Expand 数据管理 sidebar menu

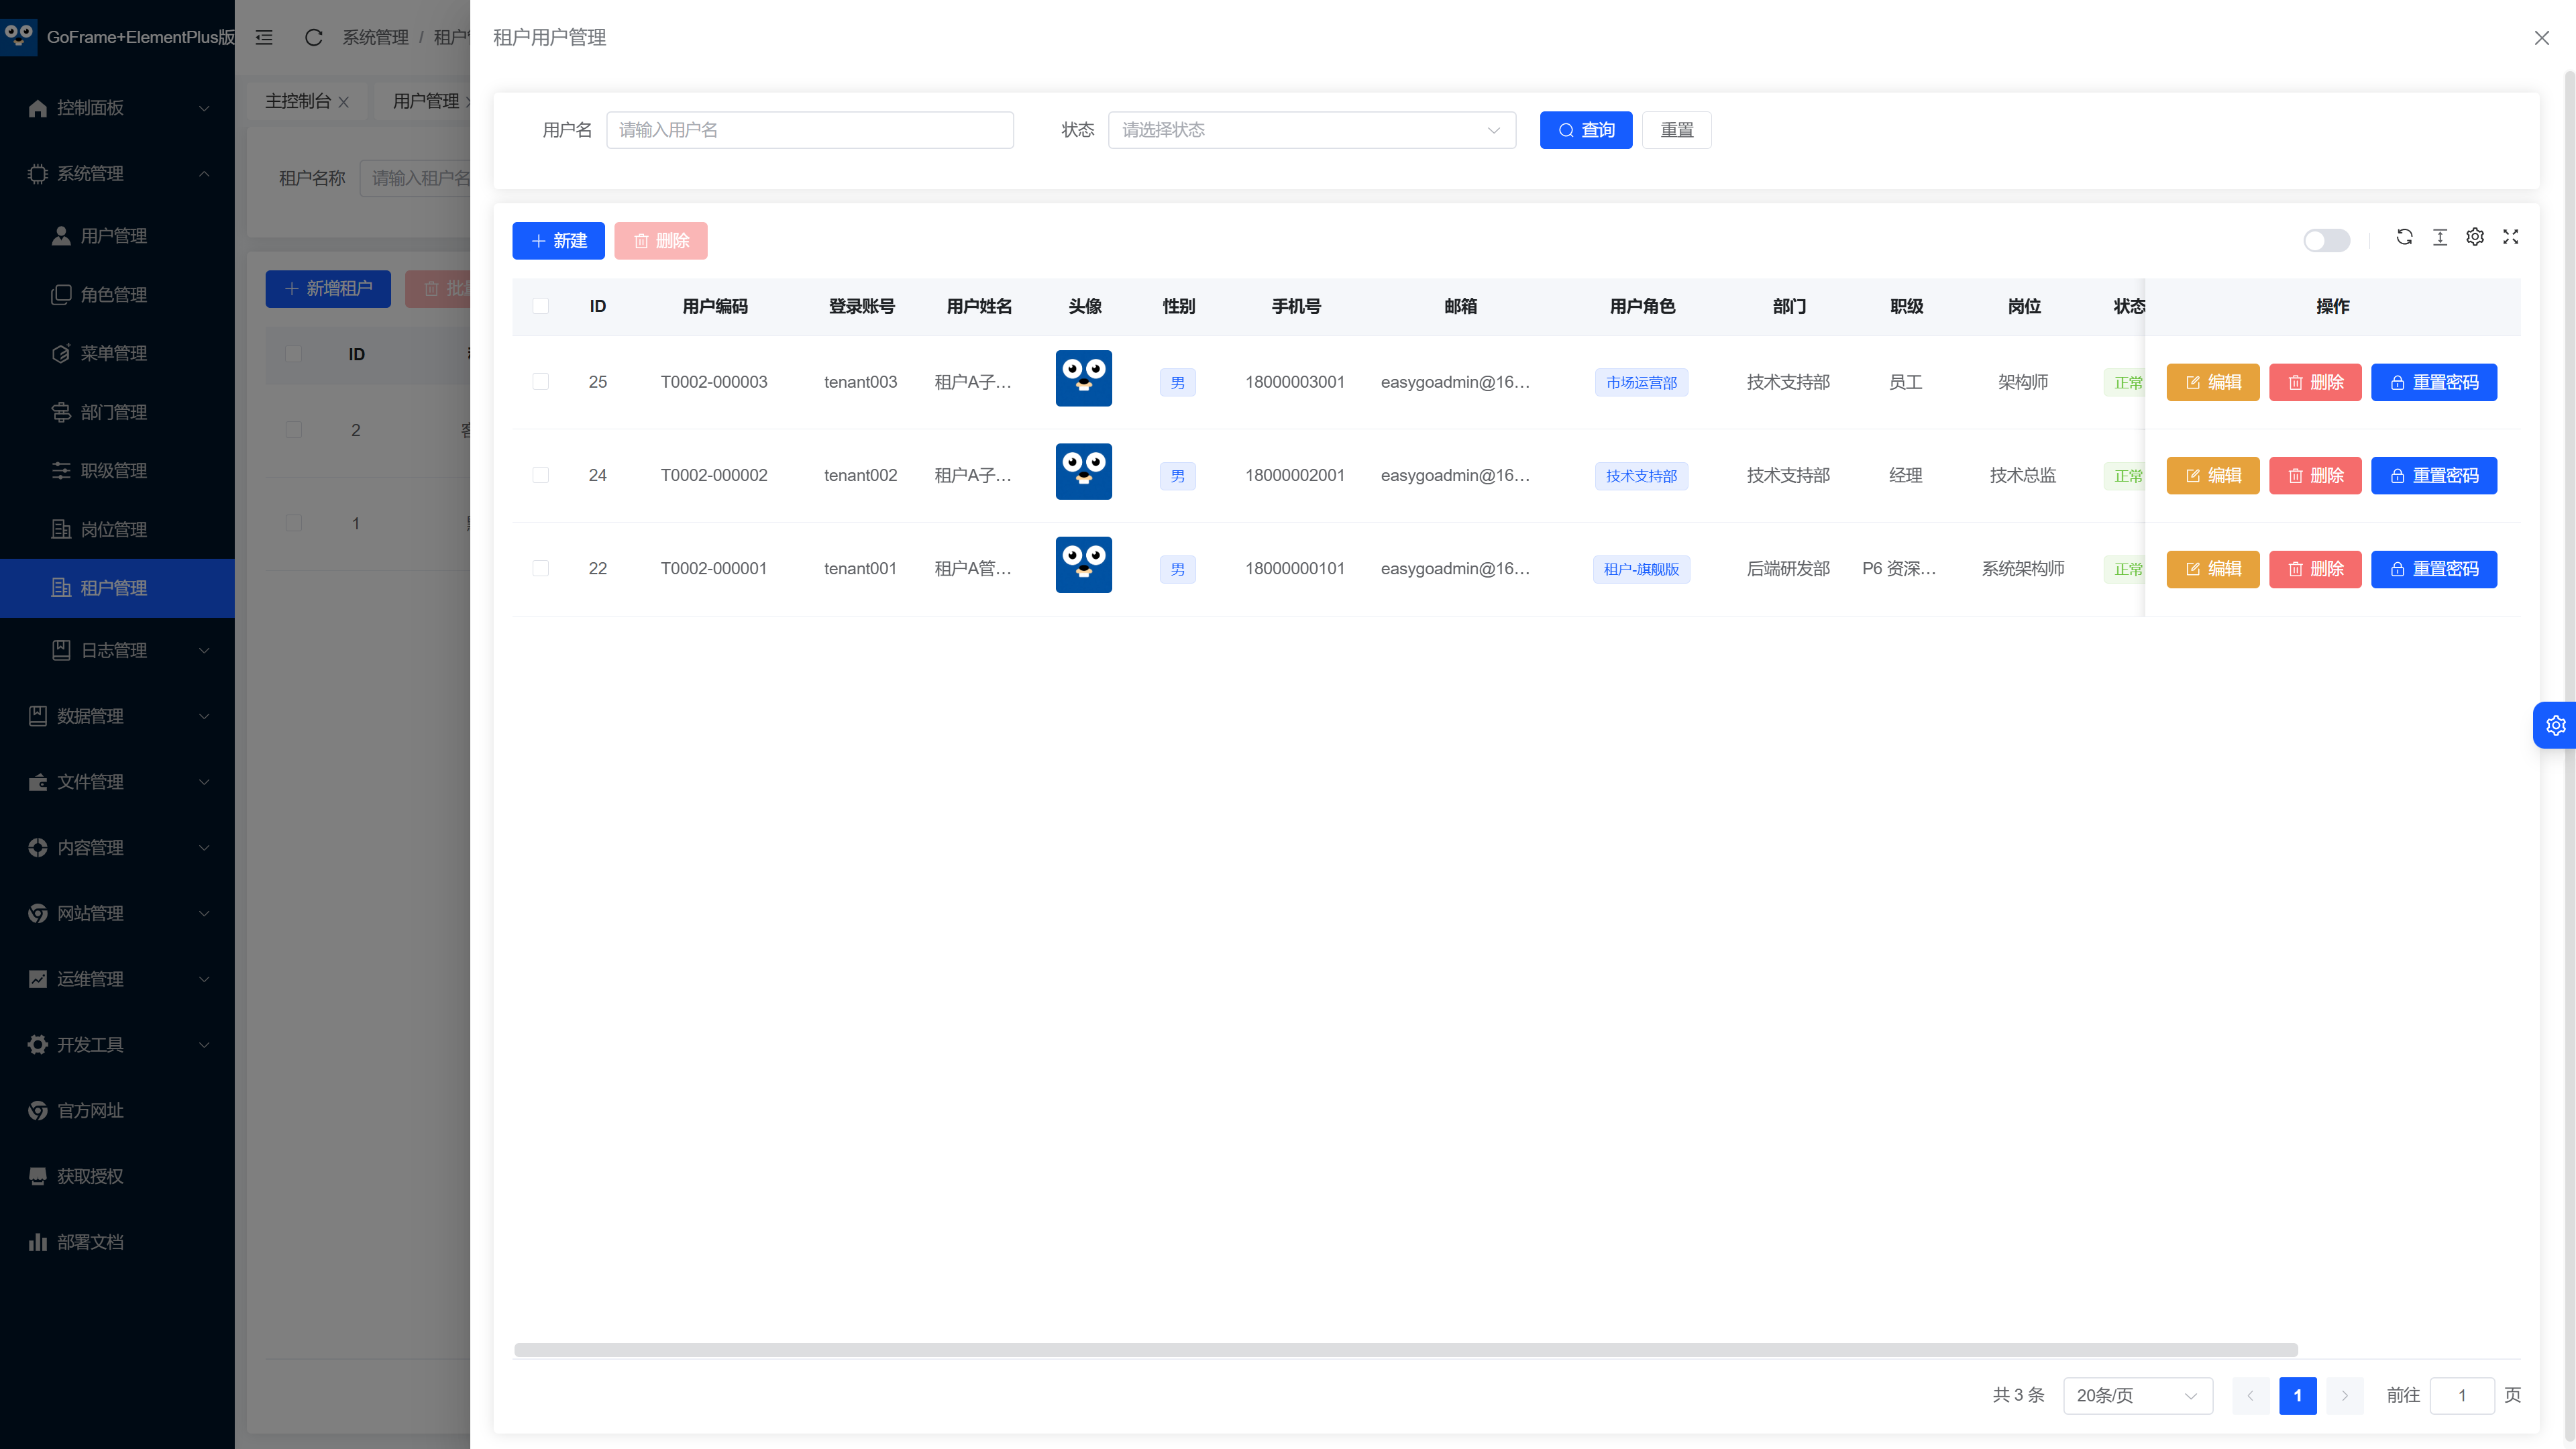click(117, 716)
